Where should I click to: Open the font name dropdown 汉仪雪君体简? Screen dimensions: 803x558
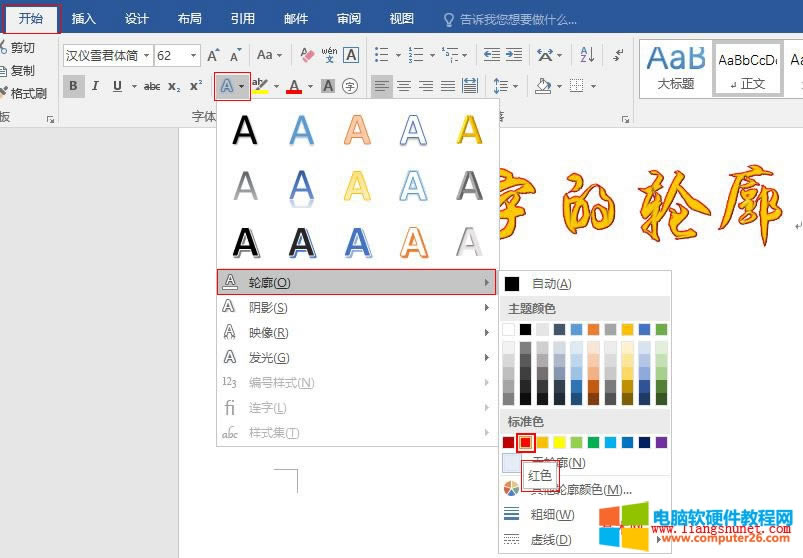click(x=147, y=56)
